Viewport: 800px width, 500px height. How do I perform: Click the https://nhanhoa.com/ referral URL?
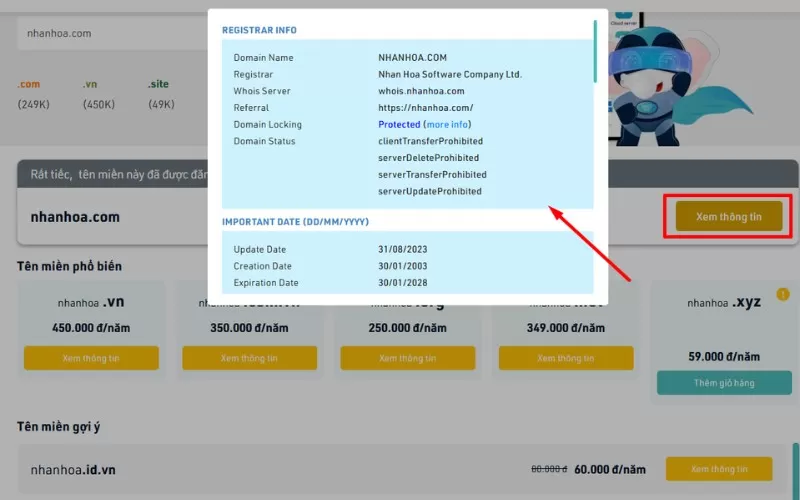click(x=425, y=108)
